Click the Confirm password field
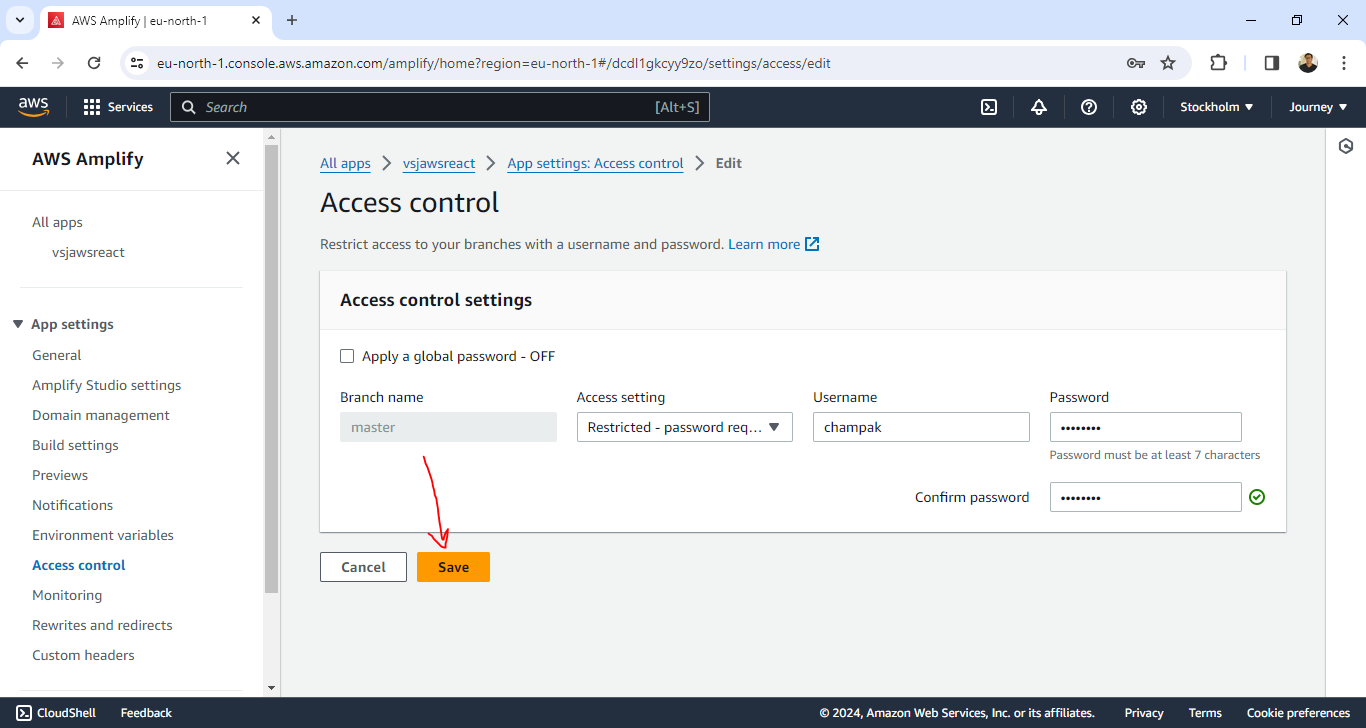1366x728 pixels. pyautogui.click(x=1146, y=497)
